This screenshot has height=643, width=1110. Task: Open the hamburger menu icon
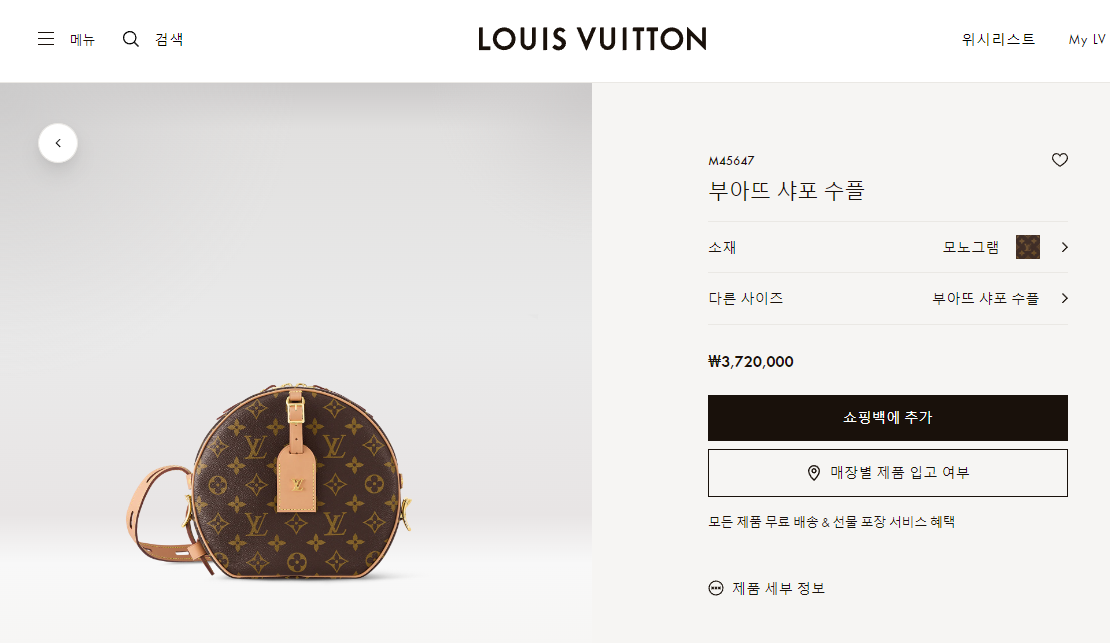[46, 39]
